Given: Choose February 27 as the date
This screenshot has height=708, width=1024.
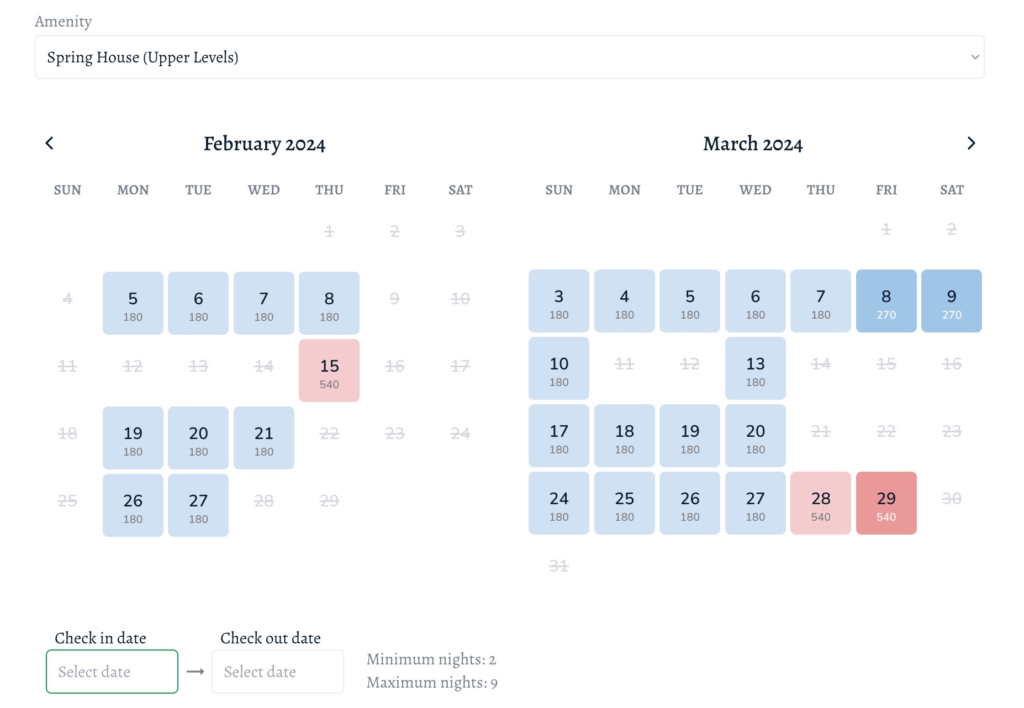Looking at the screenshot, I should (198, 505).
